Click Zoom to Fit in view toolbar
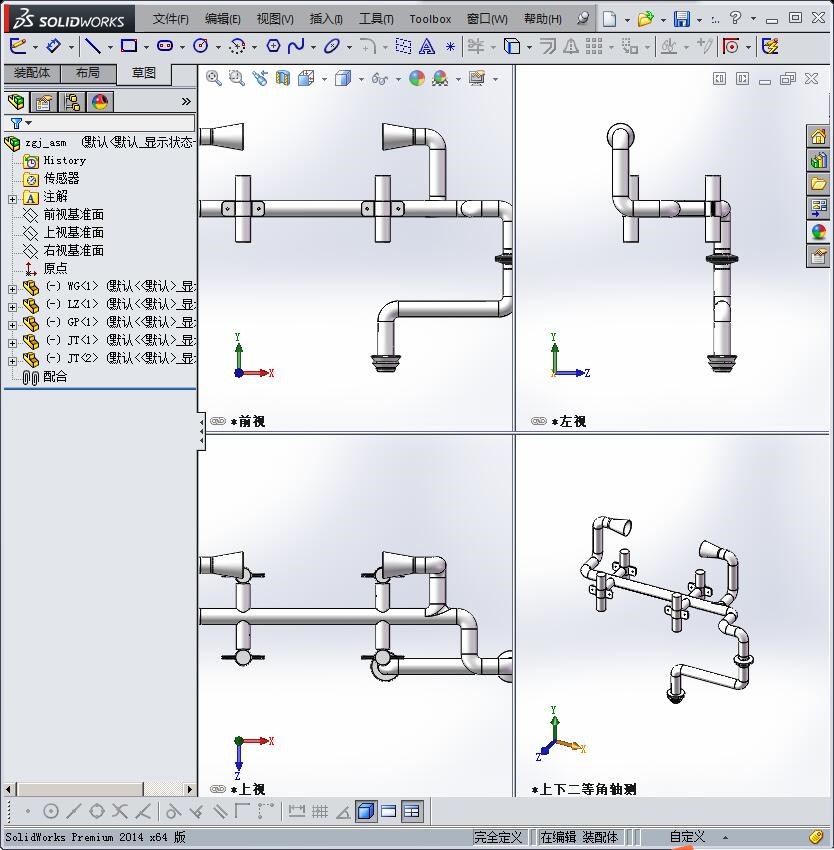834x850 pixels. pos(214,79)
